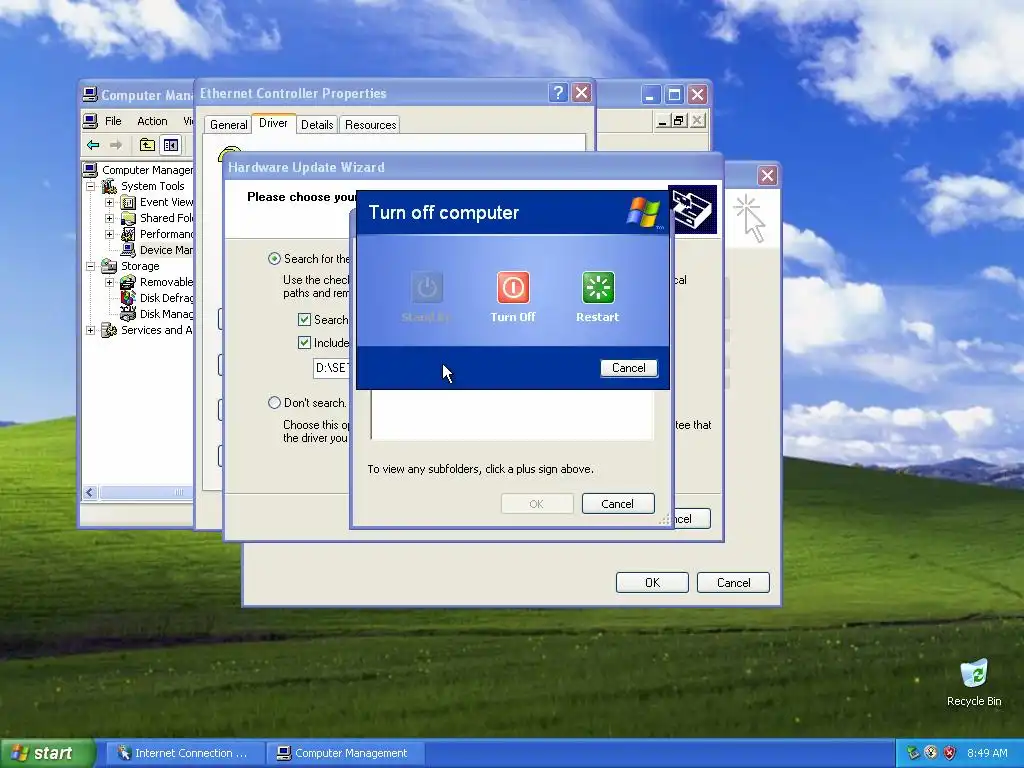The image size is (1024, 768).
Task: Click the greyed Stand By icon
Action: click(427, 287)
